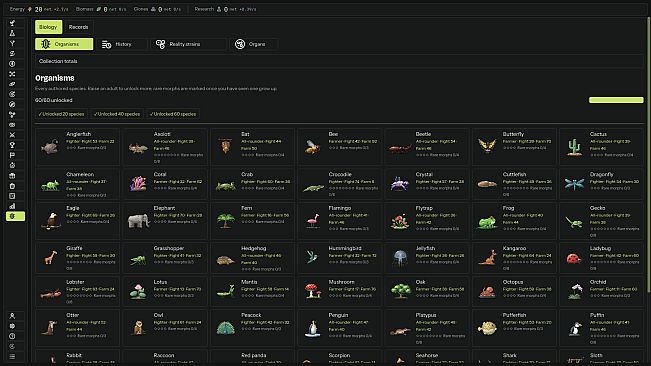Switch to the Records tab
This screenshot has height=366, width=651.
pos(78,27)
